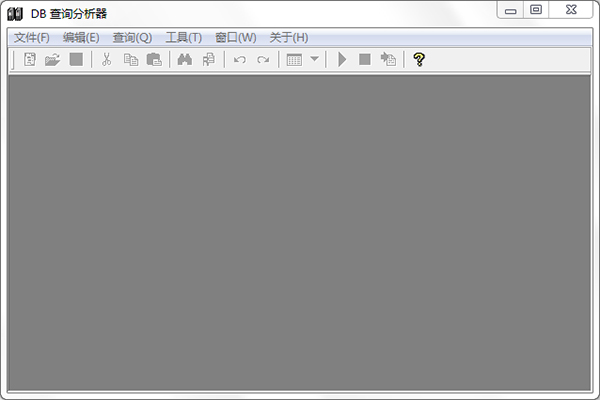Open the 文件(F) menu
The width and height of the screenshot is (600, 400).
click(32, 38)
